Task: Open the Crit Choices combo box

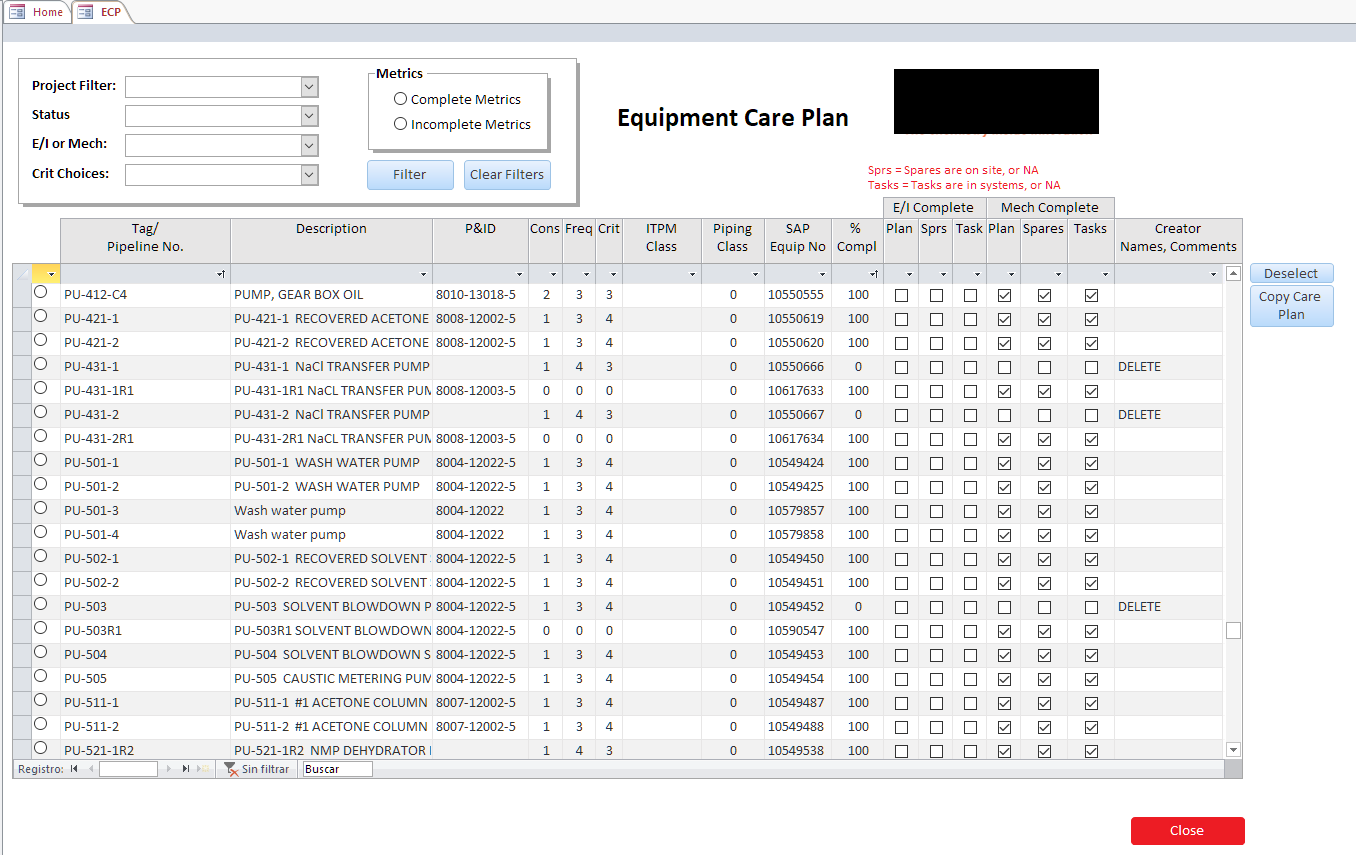Action: coord(309,175)
